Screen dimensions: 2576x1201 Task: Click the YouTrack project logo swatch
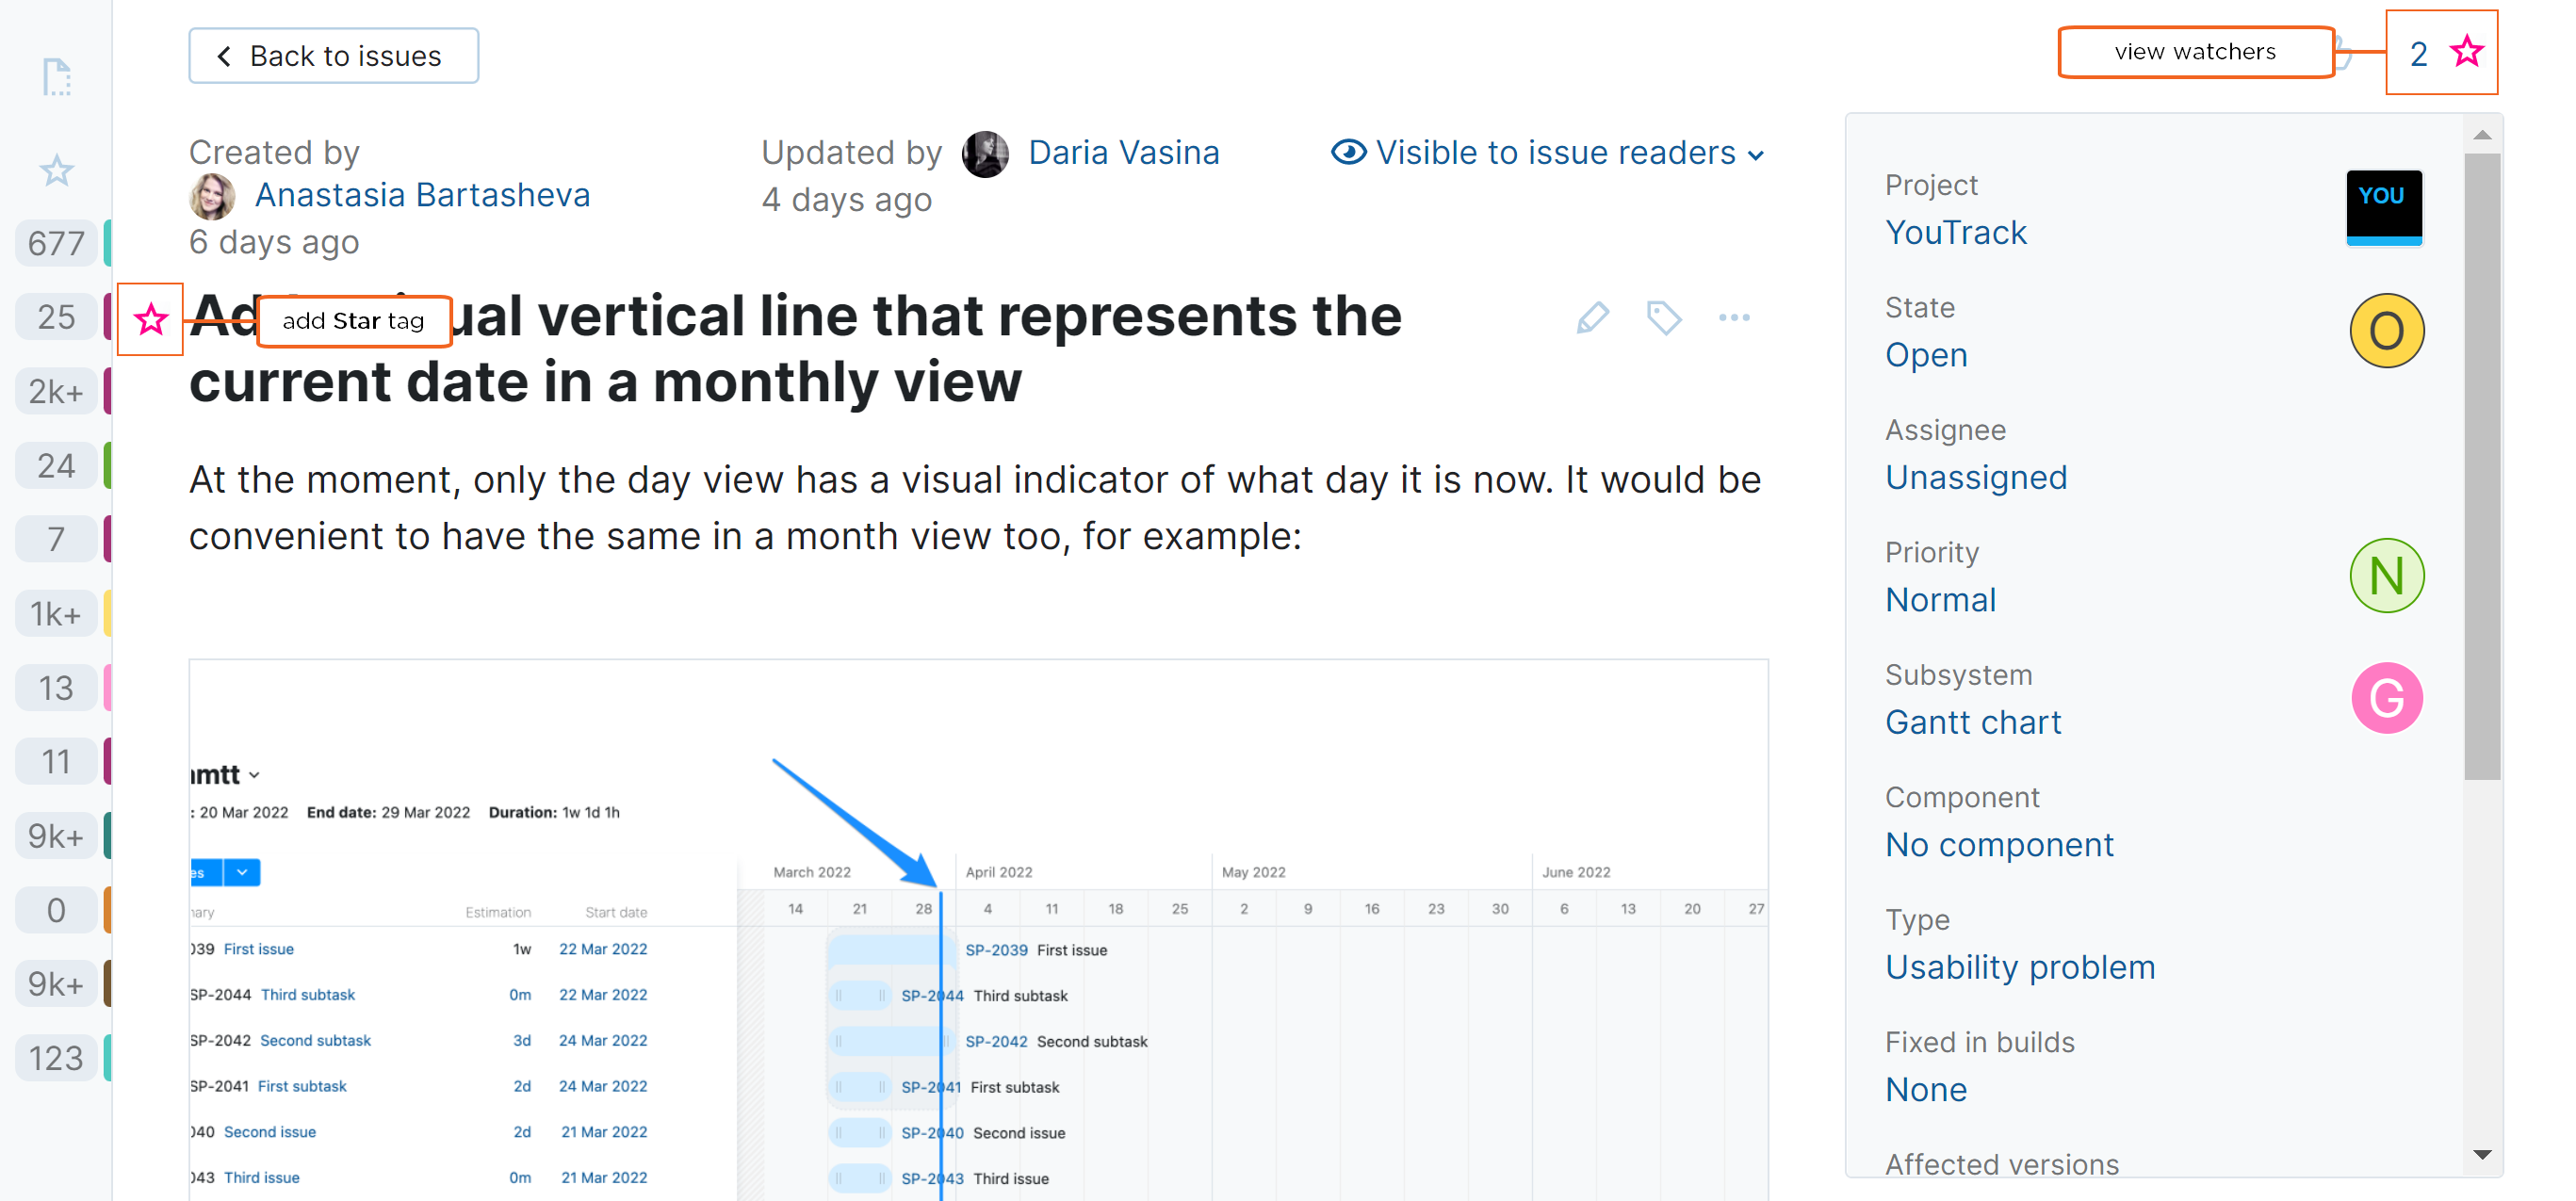(2384, 207)
